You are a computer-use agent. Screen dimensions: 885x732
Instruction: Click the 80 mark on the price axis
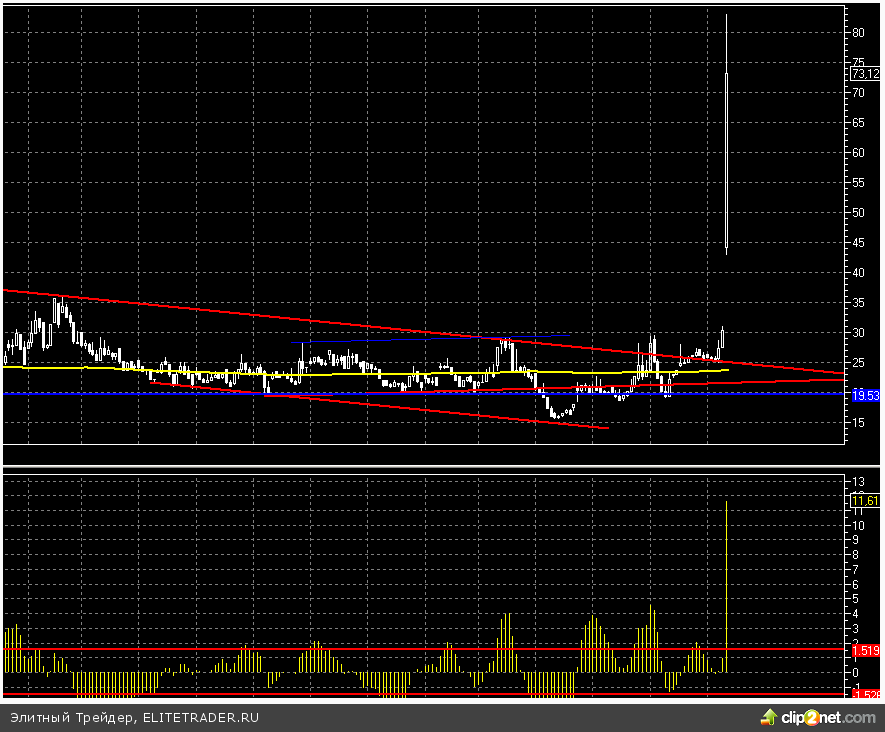[x=858, y=32]
